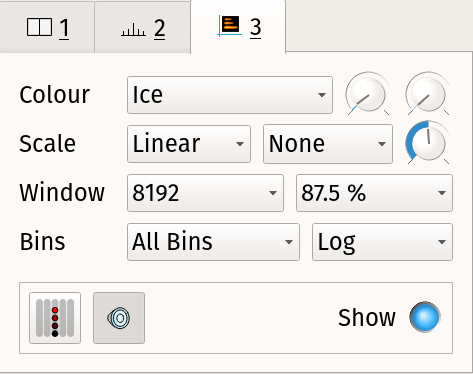Switch to pane tab 1

point(47,27)
